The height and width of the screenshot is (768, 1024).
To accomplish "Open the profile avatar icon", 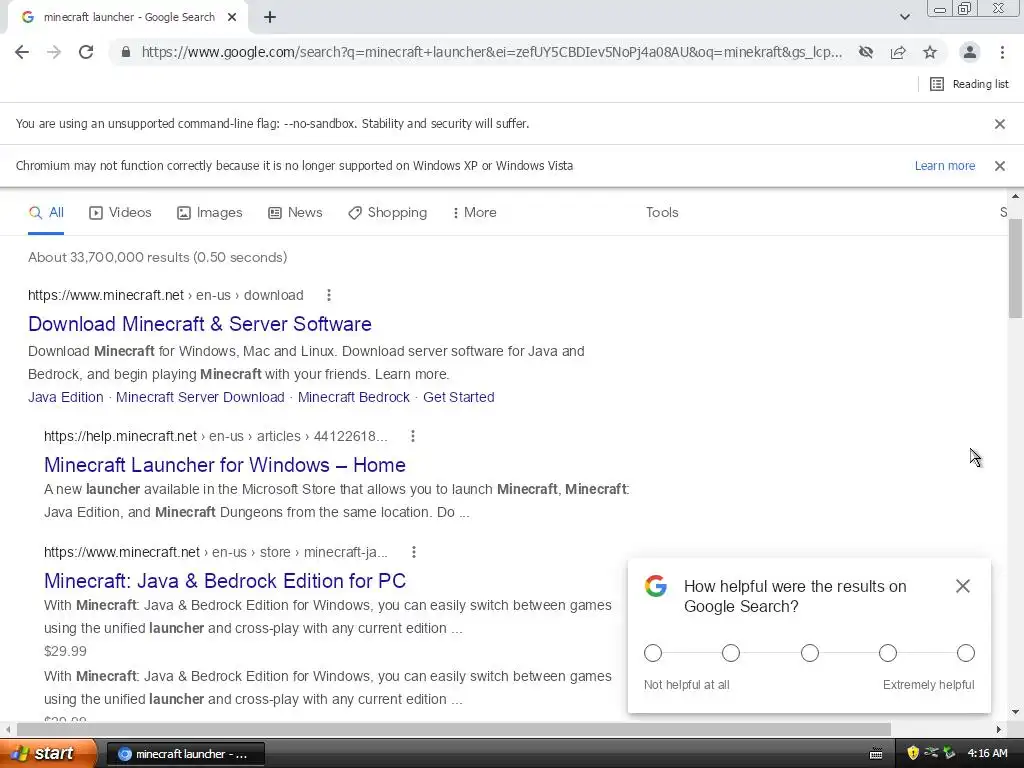I will pyautogui.click(x=970, y=52).
